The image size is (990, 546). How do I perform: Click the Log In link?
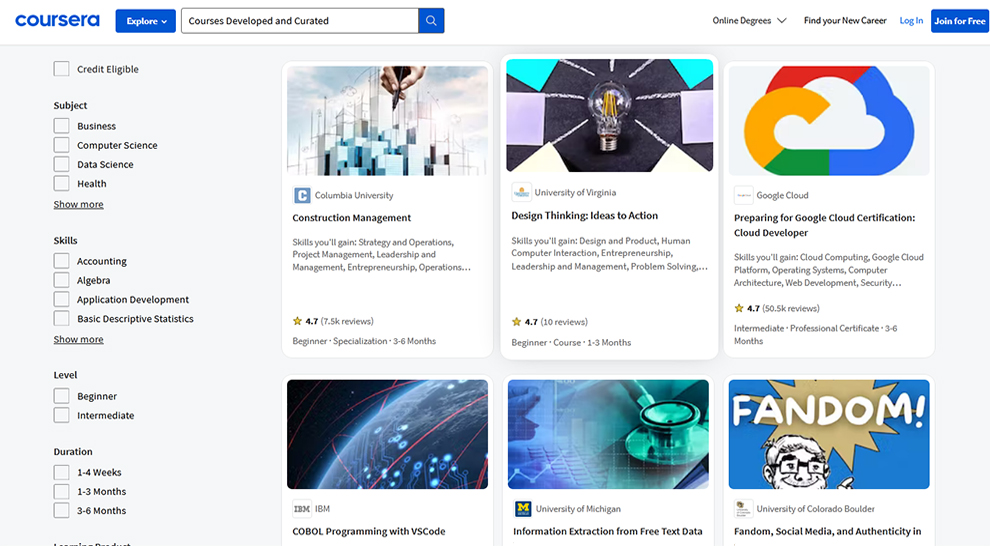[x=911, y=21]
